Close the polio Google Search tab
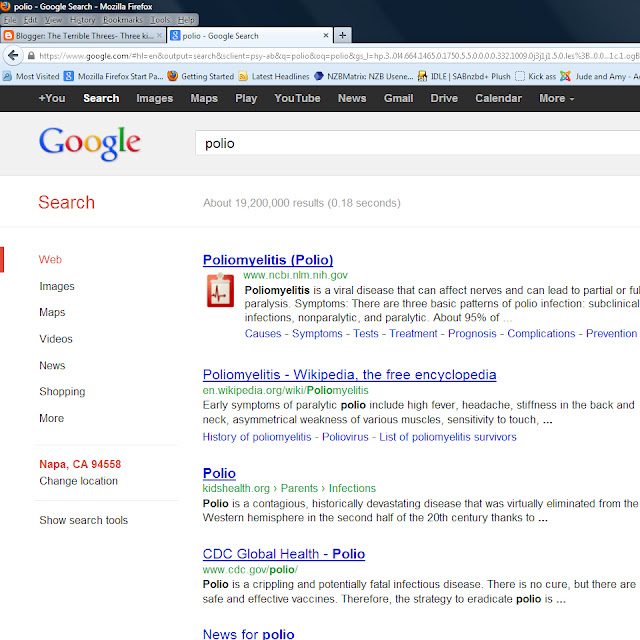640x640 pixels. point(326,36)
